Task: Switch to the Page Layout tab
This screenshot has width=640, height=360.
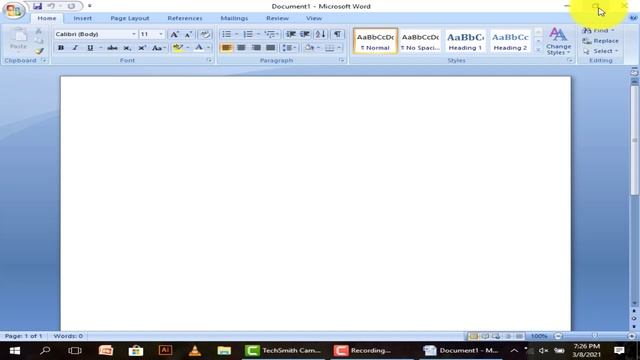Action: (130, 18)
